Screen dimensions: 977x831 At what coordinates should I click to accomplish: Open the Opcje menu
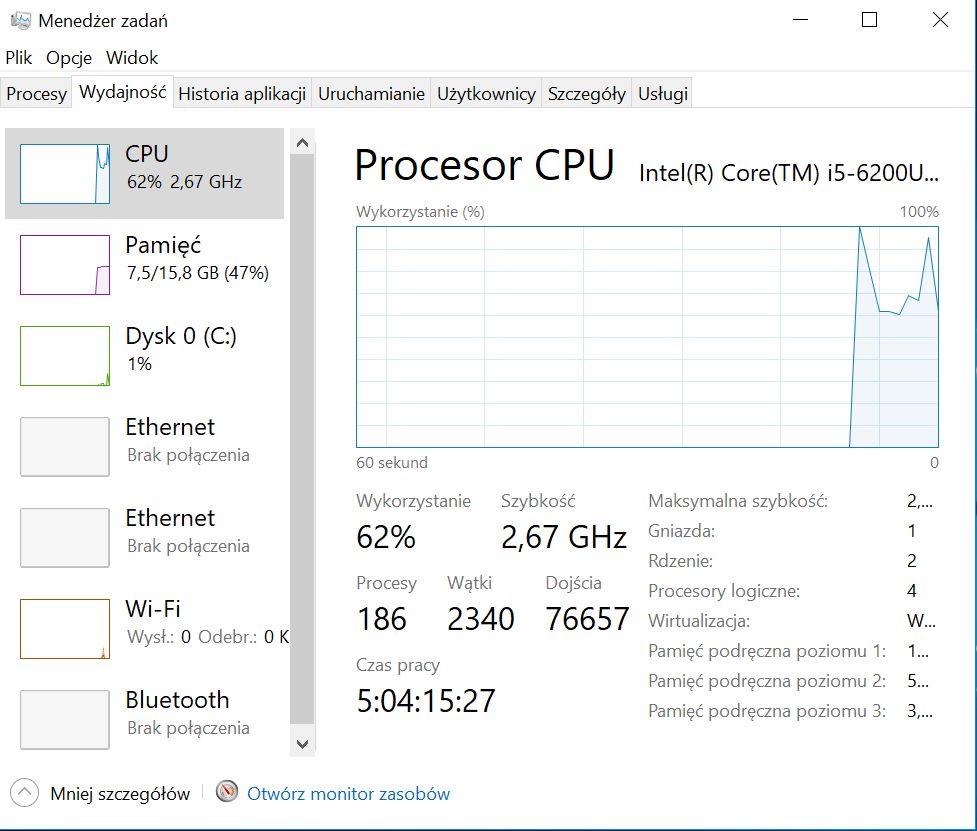click(69, 58)
